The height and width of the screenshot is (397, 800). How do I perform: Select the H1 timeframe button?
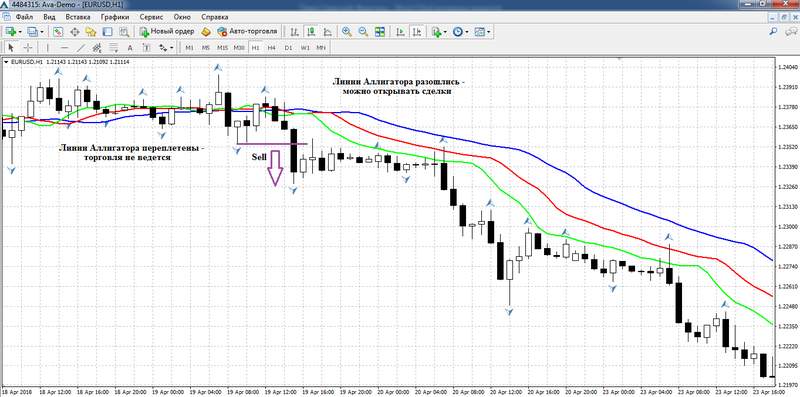click(255, 47)
